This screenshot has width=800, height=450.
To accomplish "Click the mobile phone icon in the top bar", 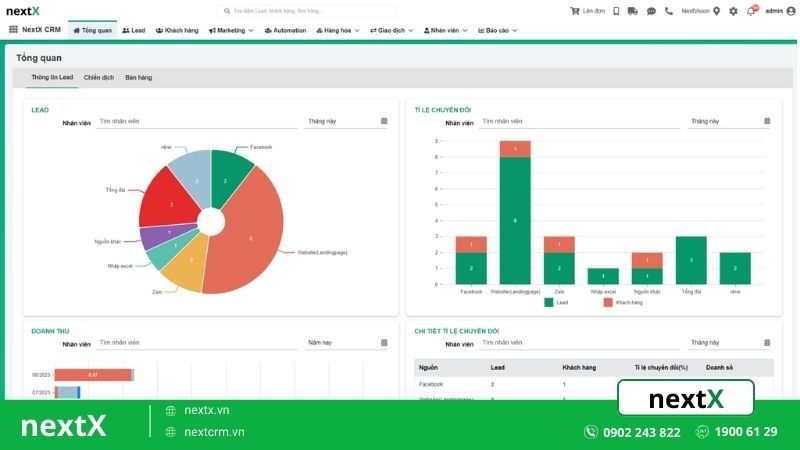I will [x=616, y=11].
